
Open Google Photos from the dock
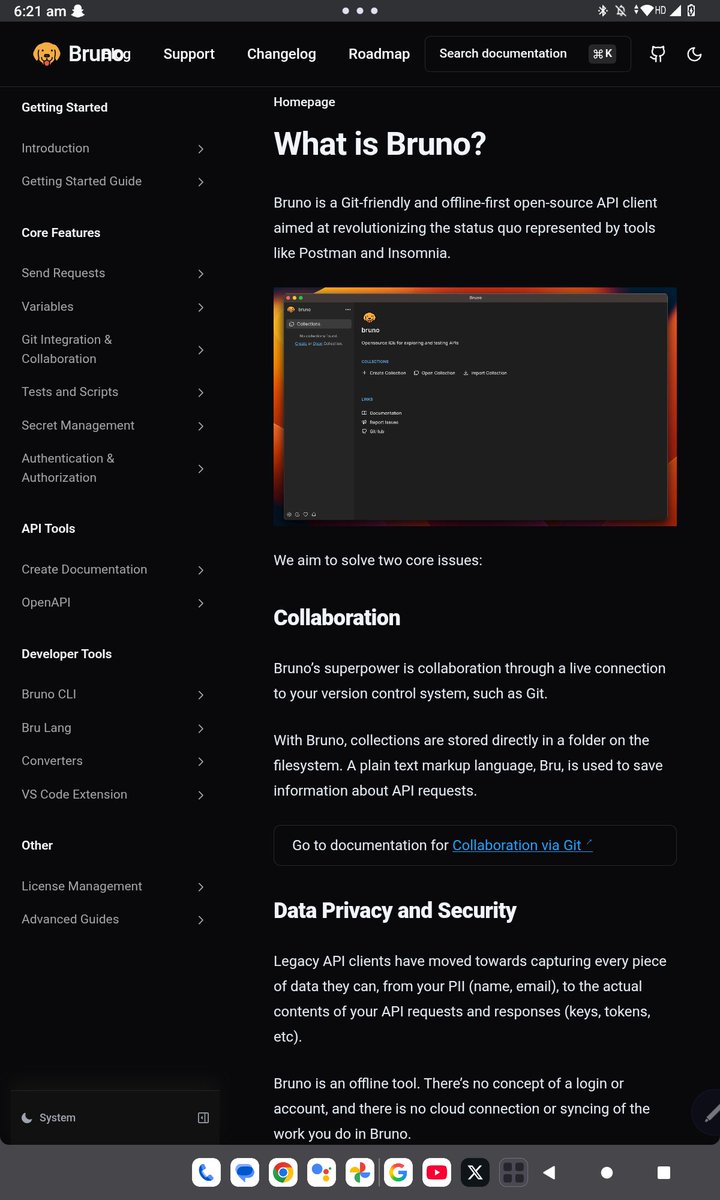(360, 1172)
